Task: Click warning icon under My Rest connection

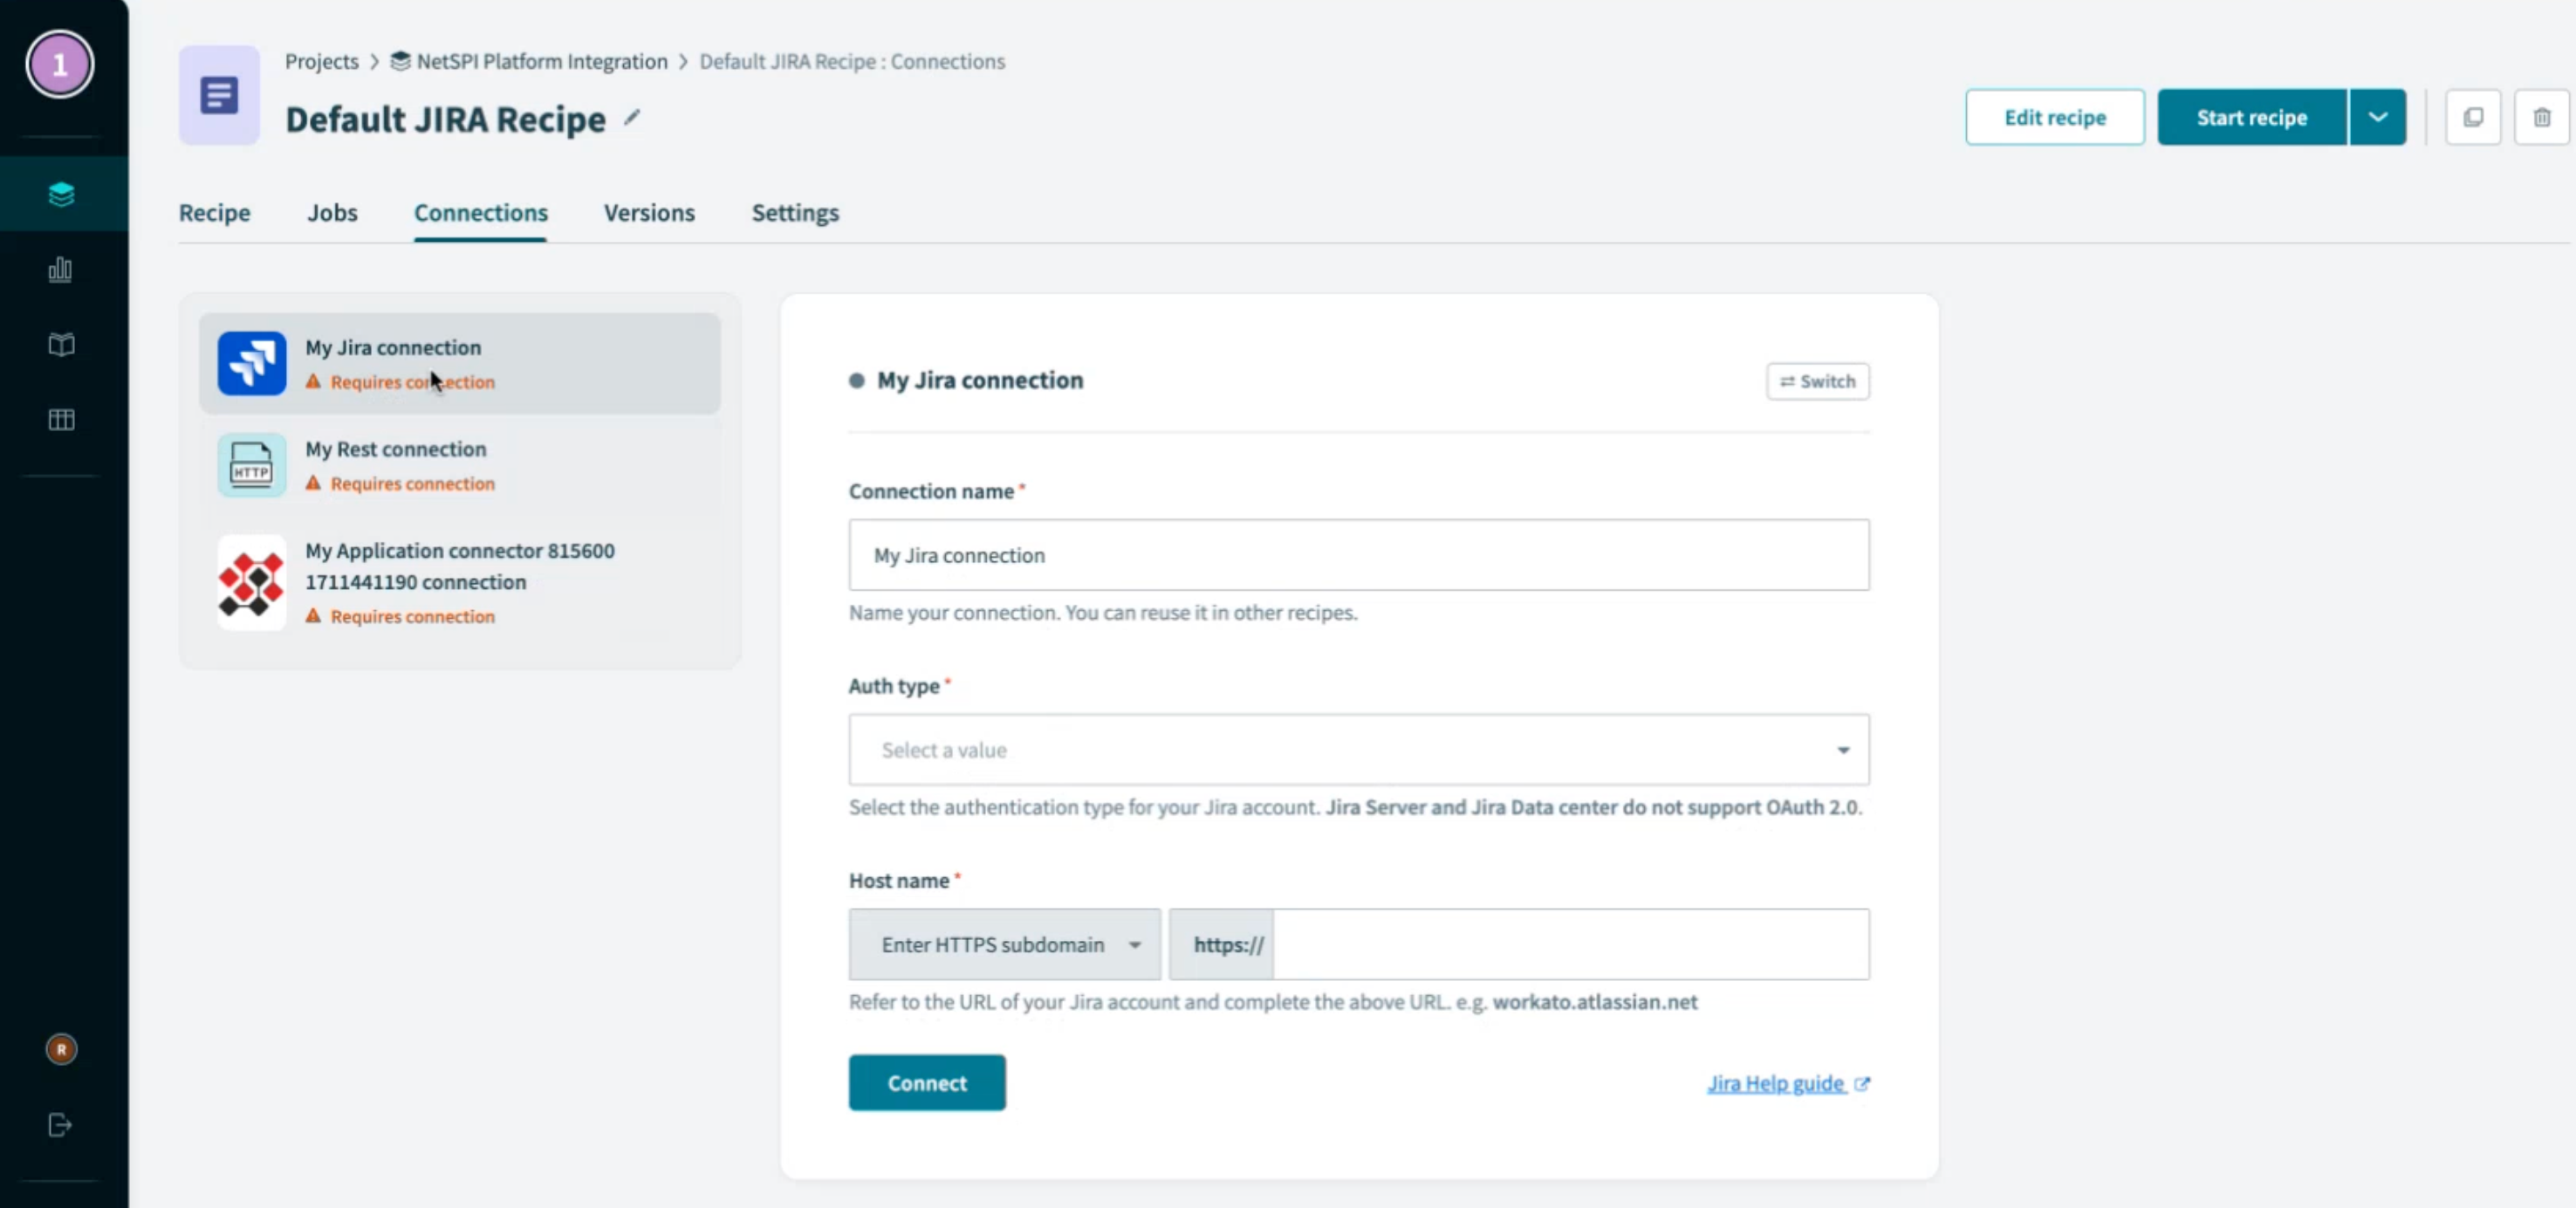Action: click(x=313, y=483)
